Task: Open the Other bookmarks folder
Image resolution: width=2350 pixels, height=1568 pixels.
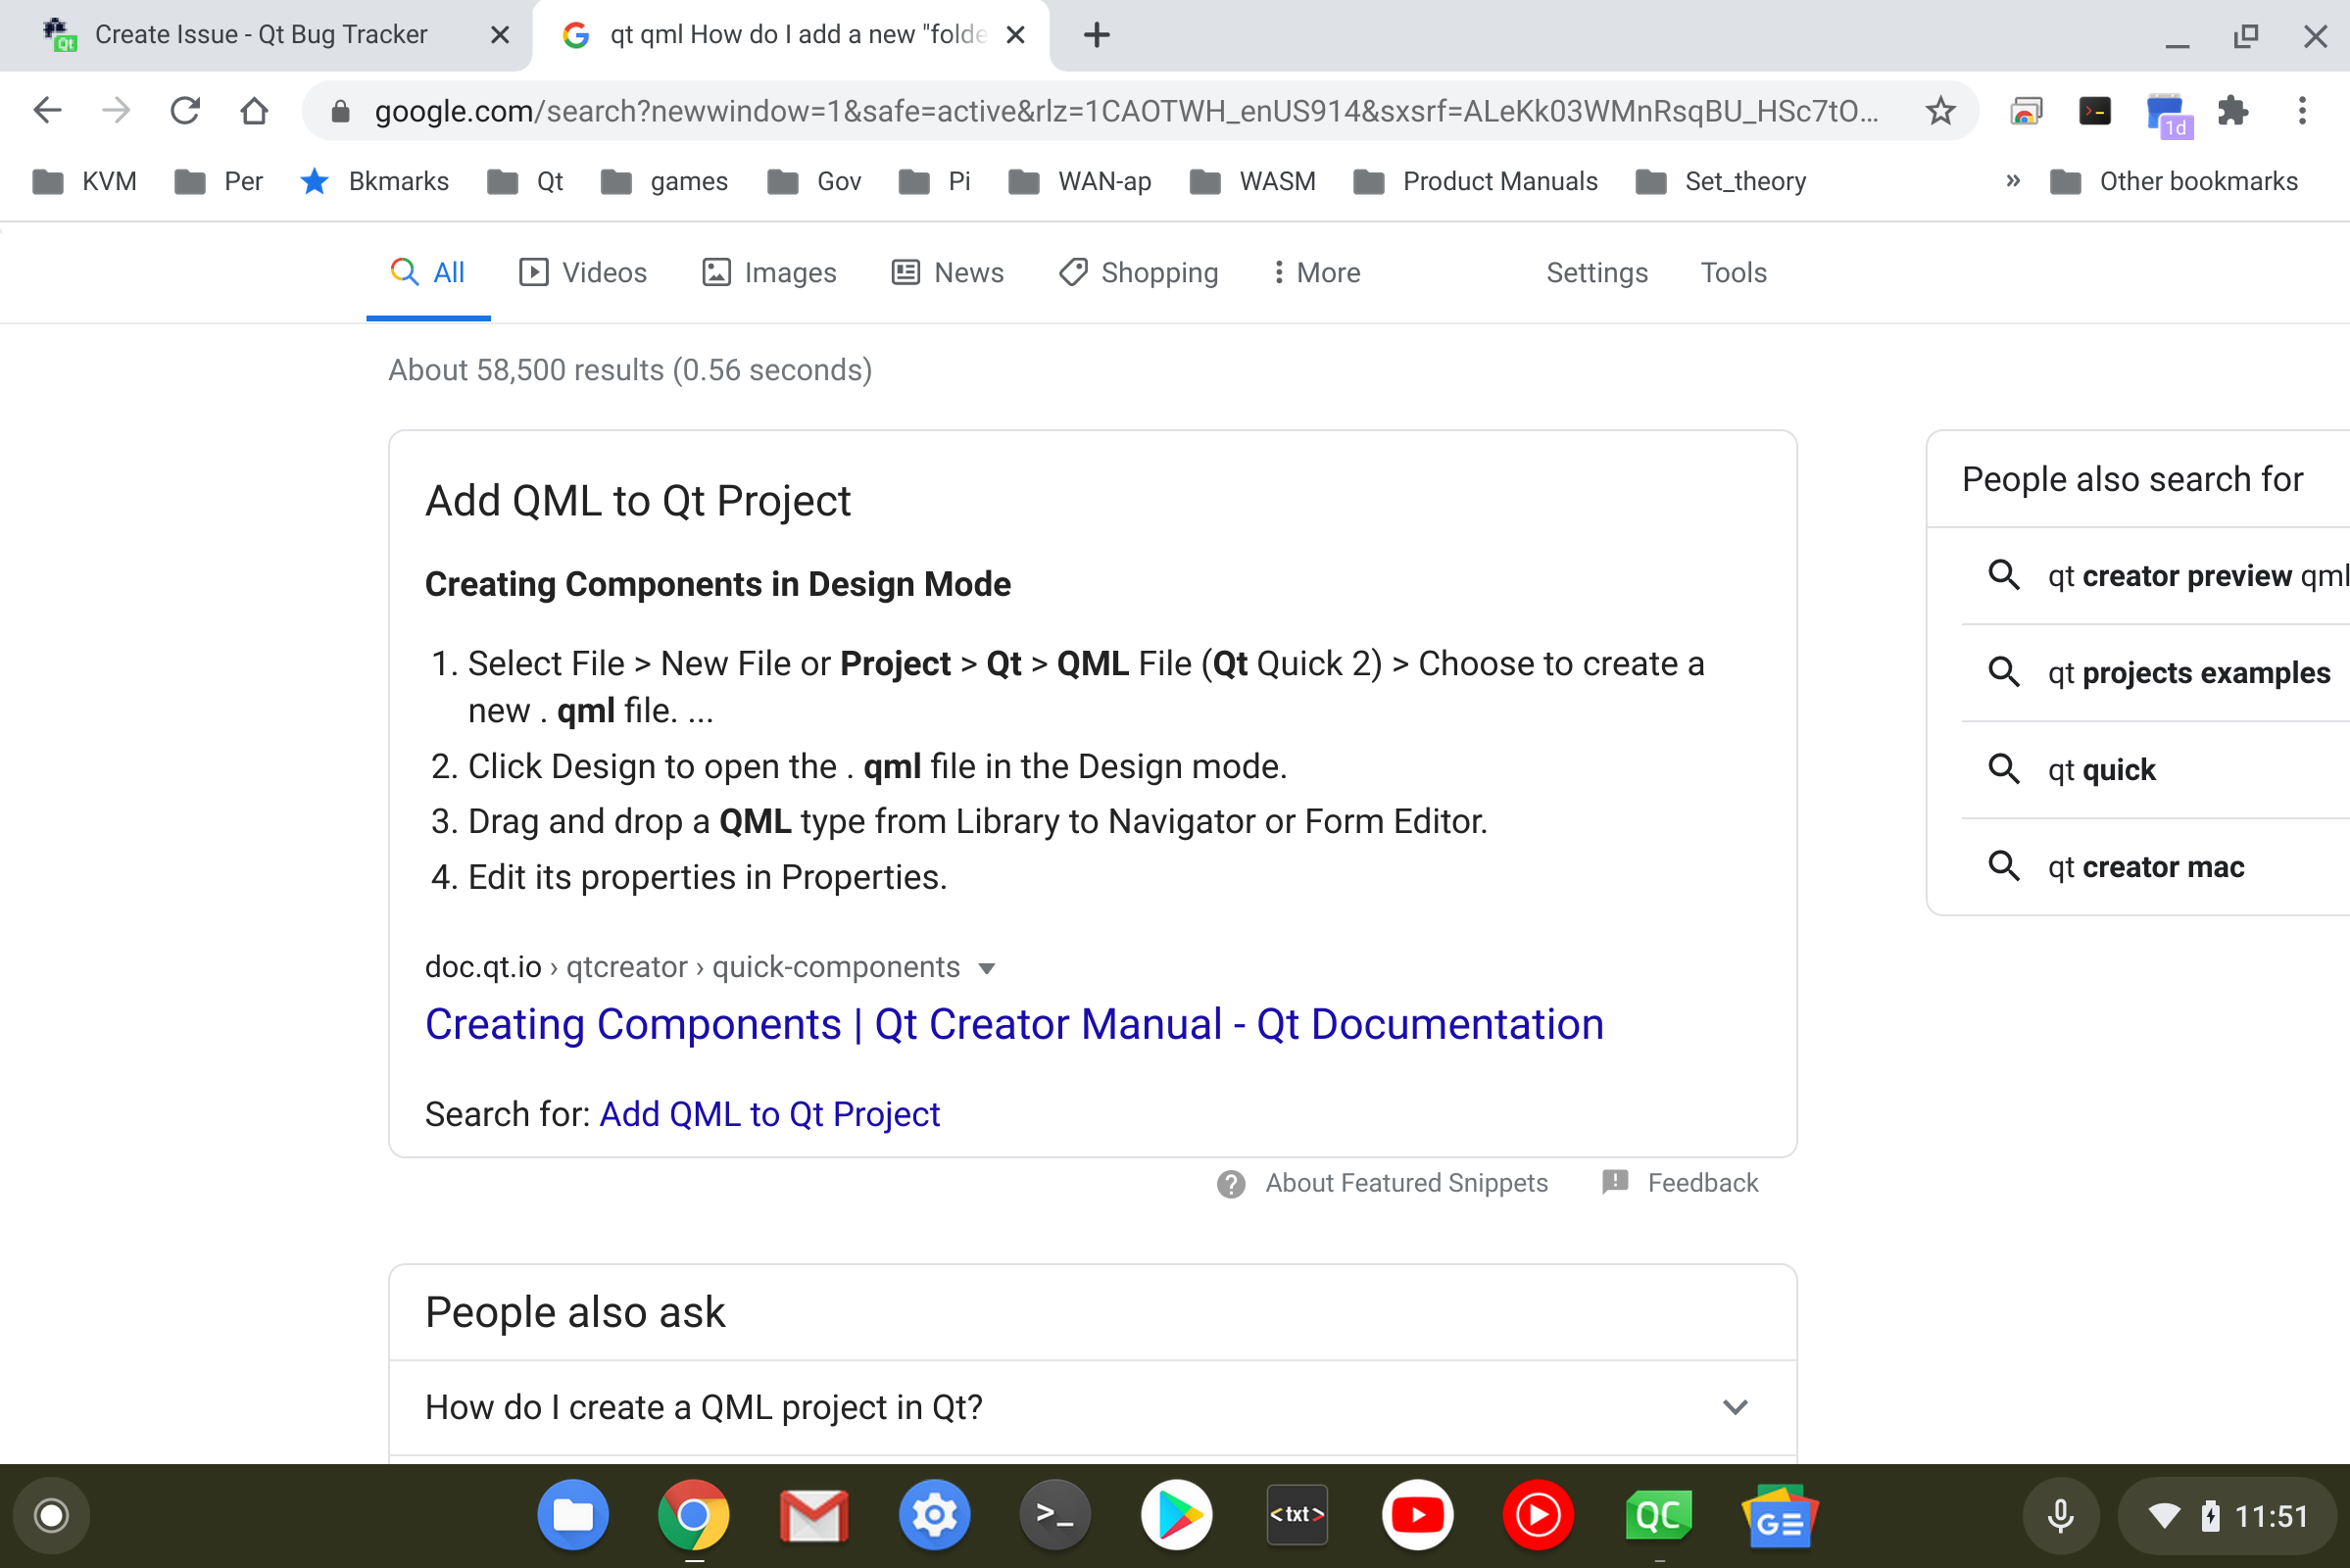Action: [x=2173, y=181]
